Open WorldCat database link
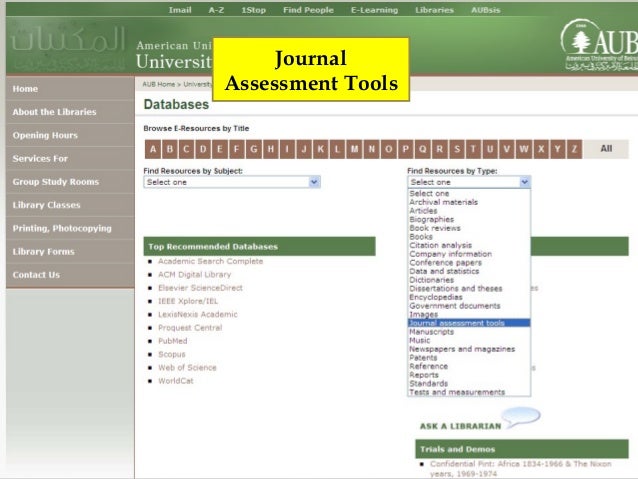Screen dimensions: 638x479 (176, 381)
